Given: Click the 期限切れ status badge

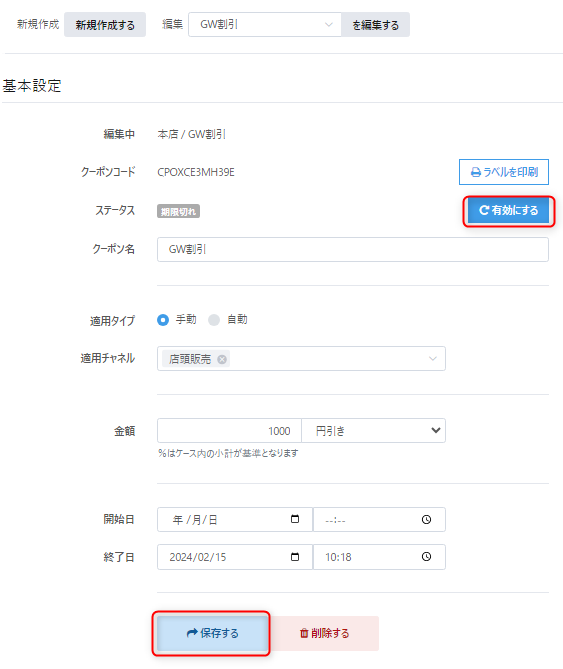Looking at the screenshot, I should [178, 211].
